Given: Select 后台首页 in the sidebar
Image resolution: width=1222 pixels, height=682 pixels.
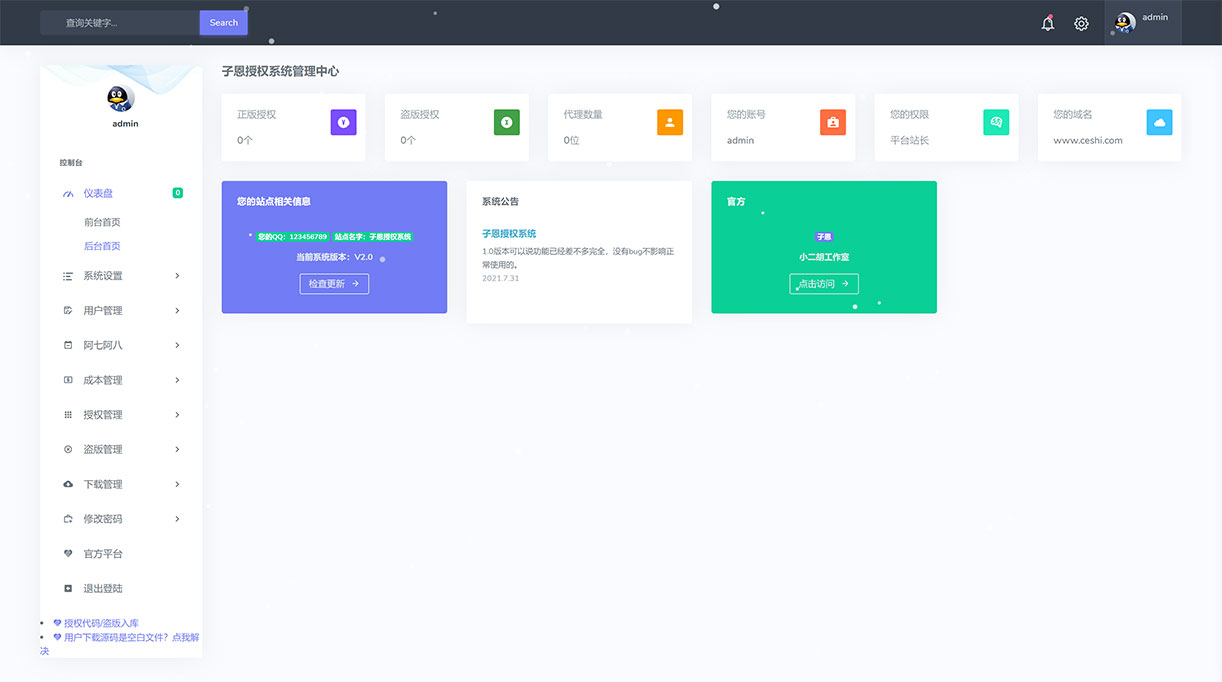Looking at the screenshot, I should 102,246.
